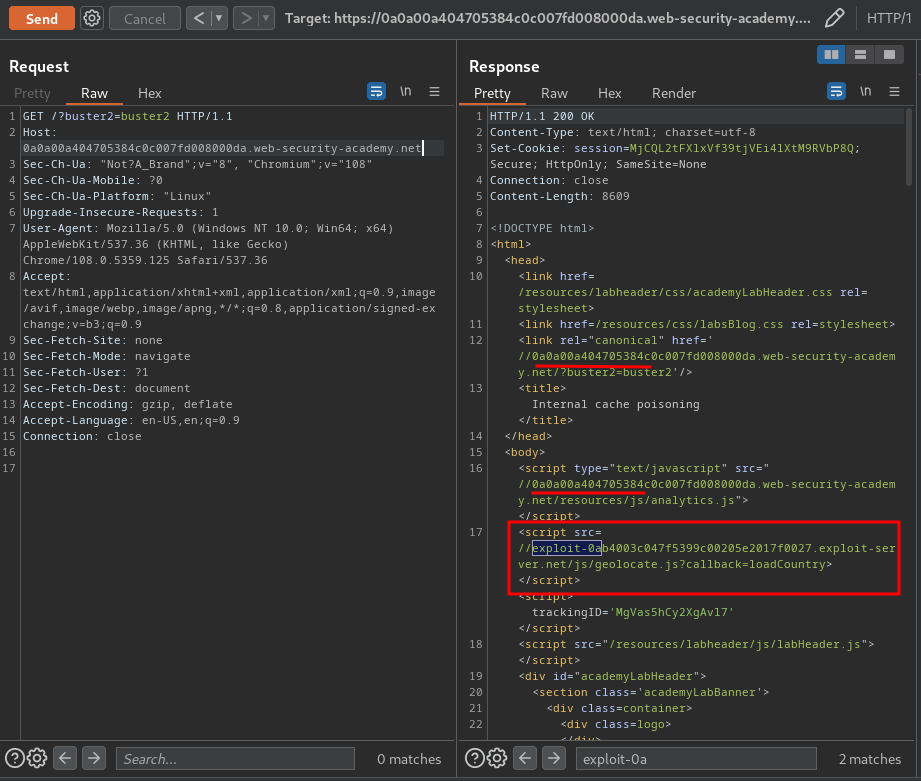Click the Sec-Ch-Ua-Platform header line

pyautogui.click(x=117, y=196)
